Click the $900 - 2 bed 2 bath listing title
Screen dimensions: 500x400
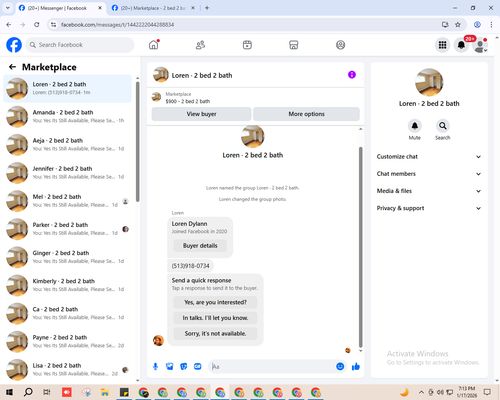[x=188, y=101]
